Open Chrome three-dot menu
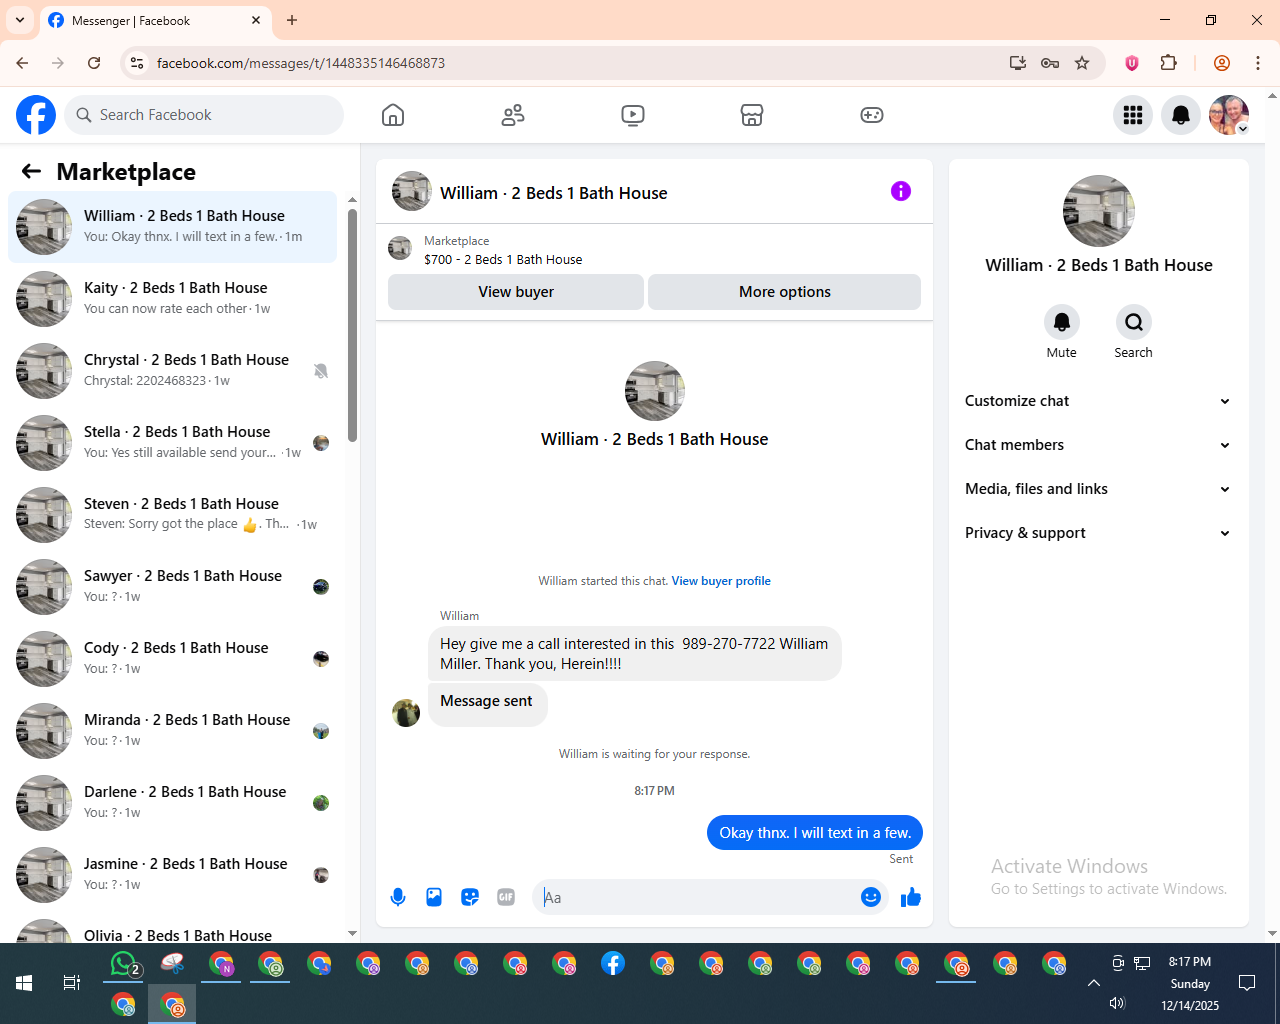Image resolution: width=1280 pixels, height=1024 pixels. 1258,63
